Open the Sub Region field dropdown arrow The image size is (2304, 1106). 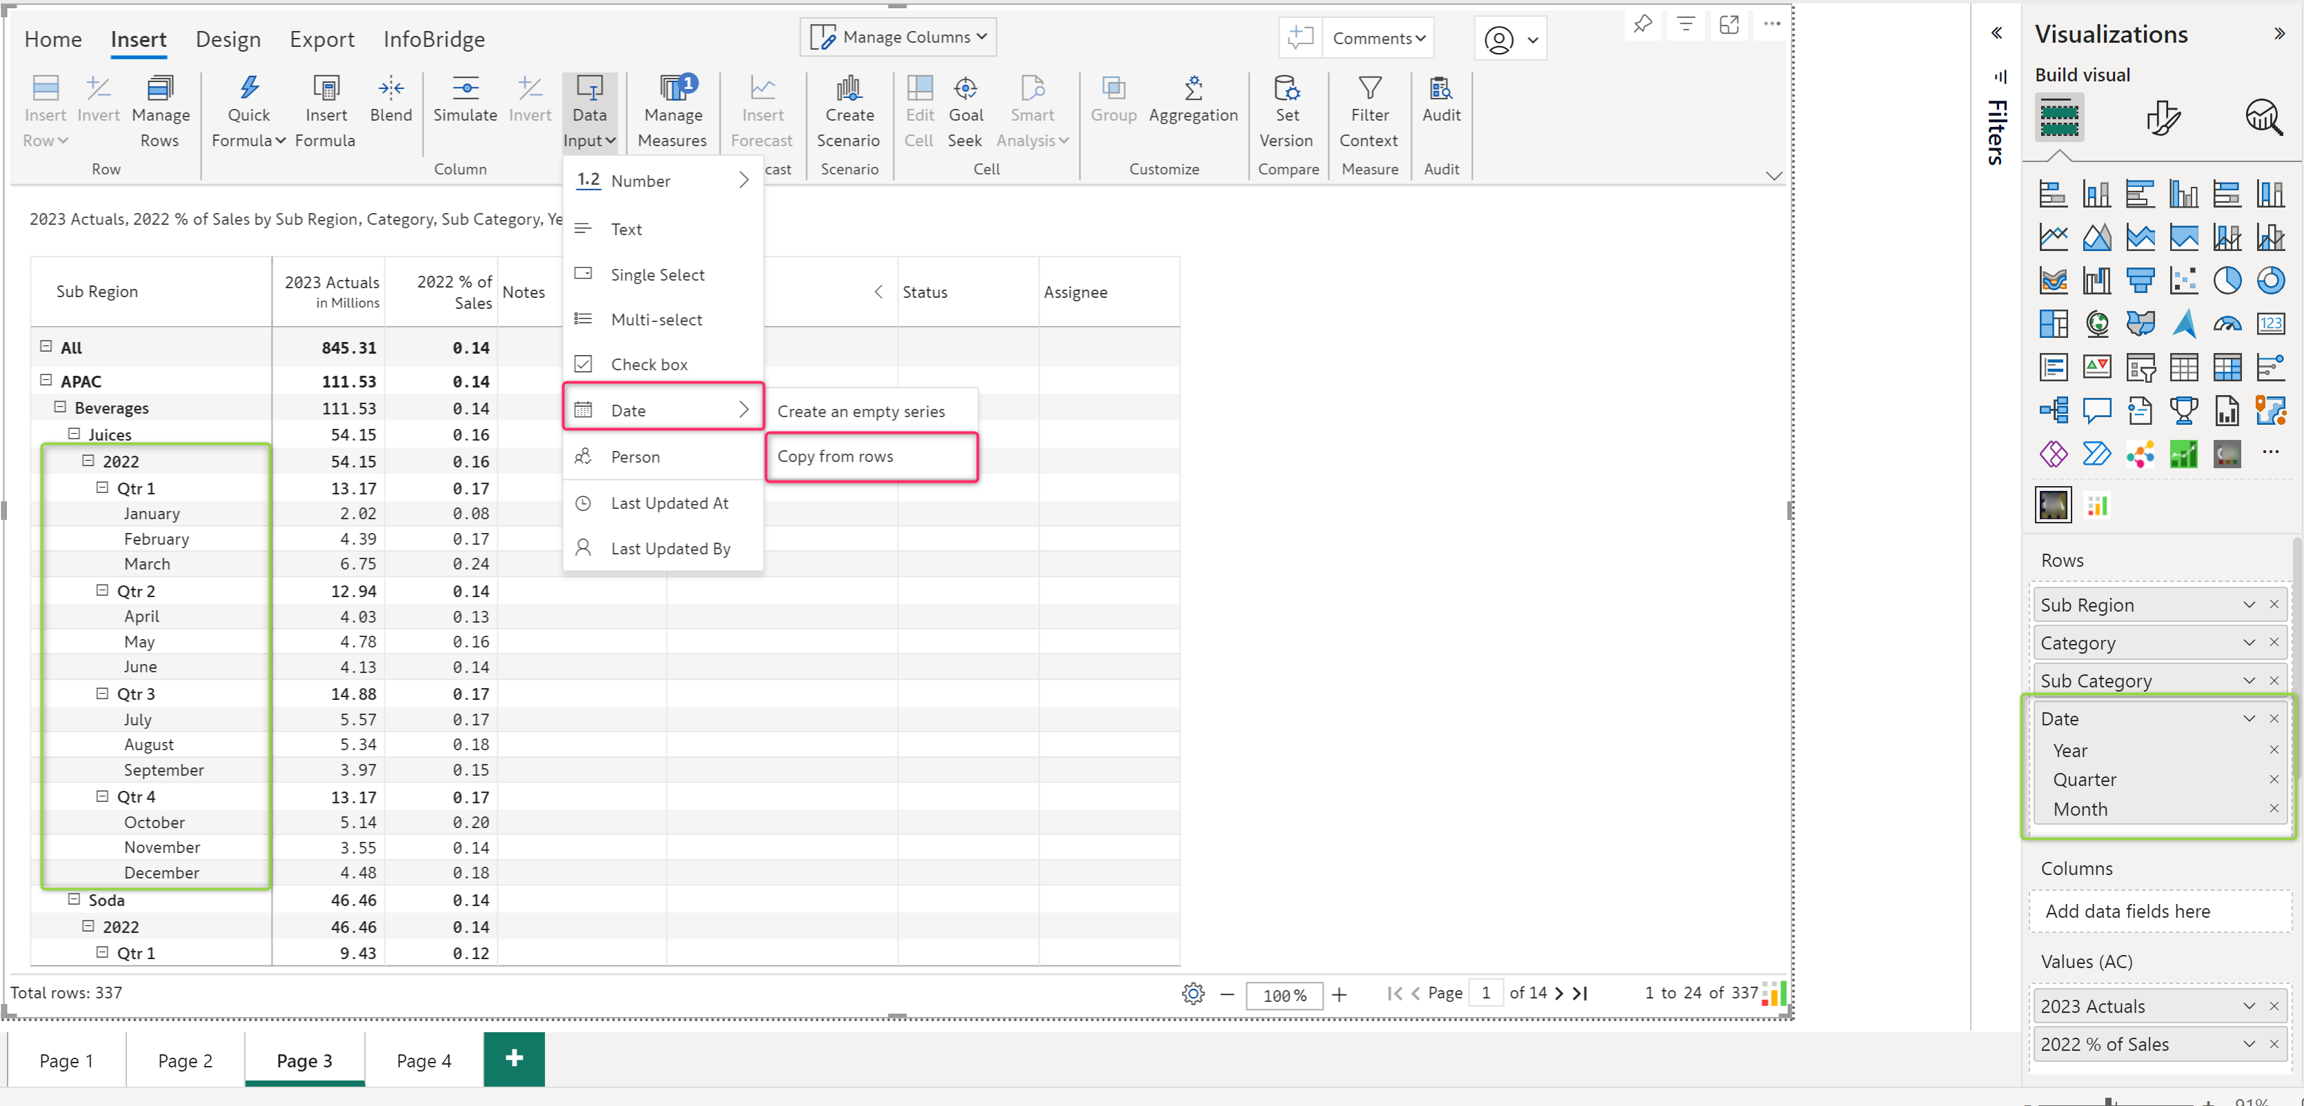coord(2249,605)
